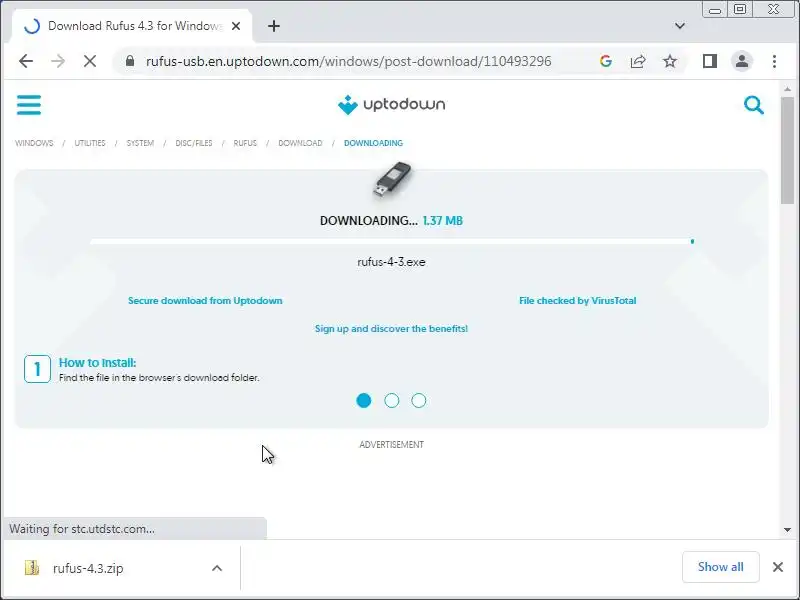Click the share page icon
The image size is (800, 600).
(638, 61)
